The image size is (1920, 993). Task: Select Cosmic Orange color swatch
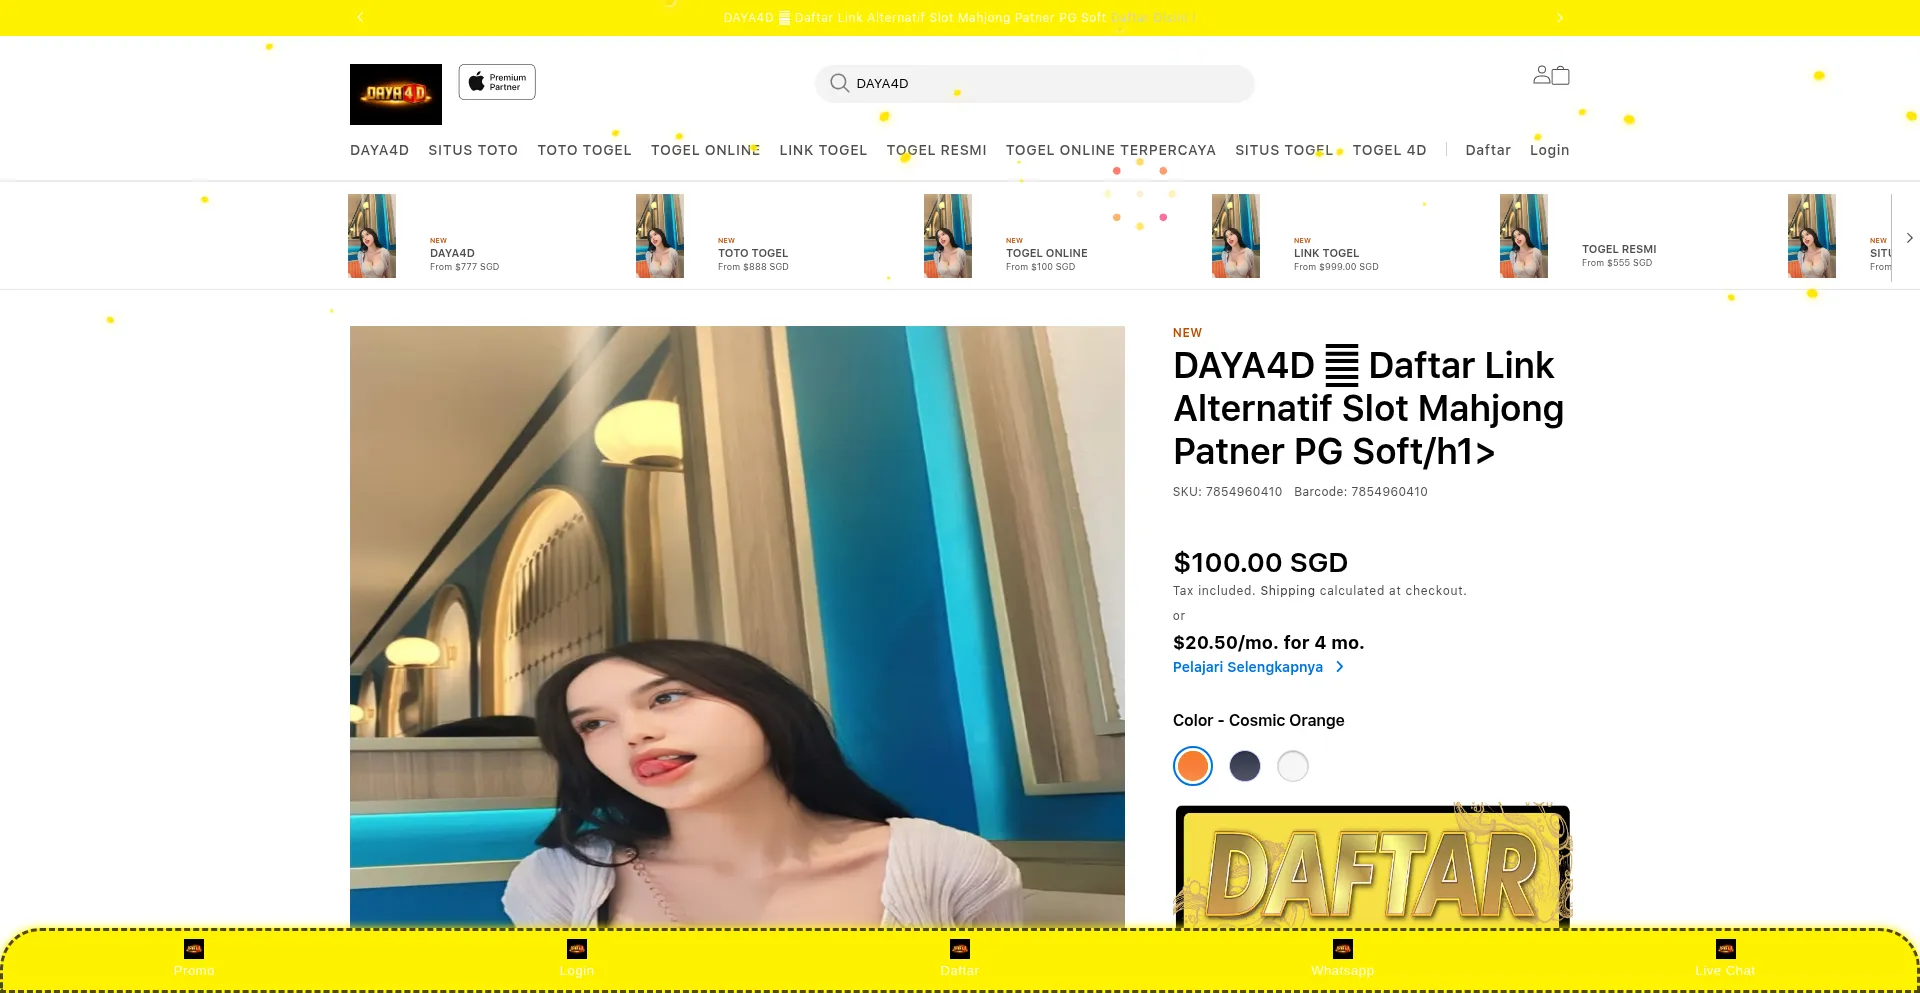point(1193,766)
